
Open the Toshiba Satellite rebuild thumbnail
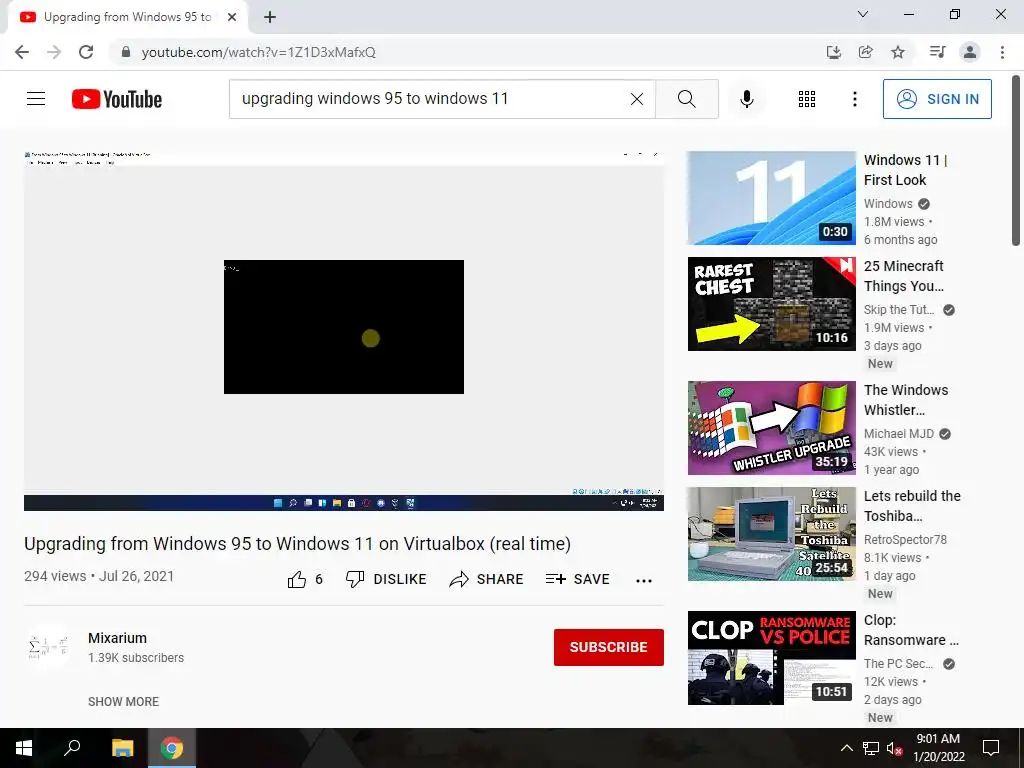coord(771,534)
